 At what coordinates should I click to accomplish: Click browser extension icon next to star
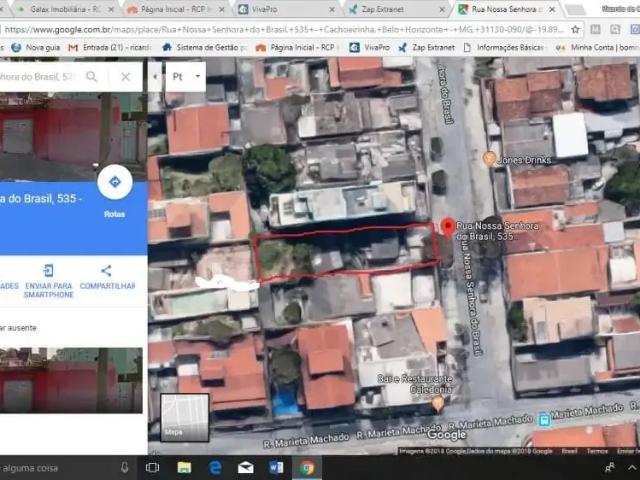[x=596, y=29]
